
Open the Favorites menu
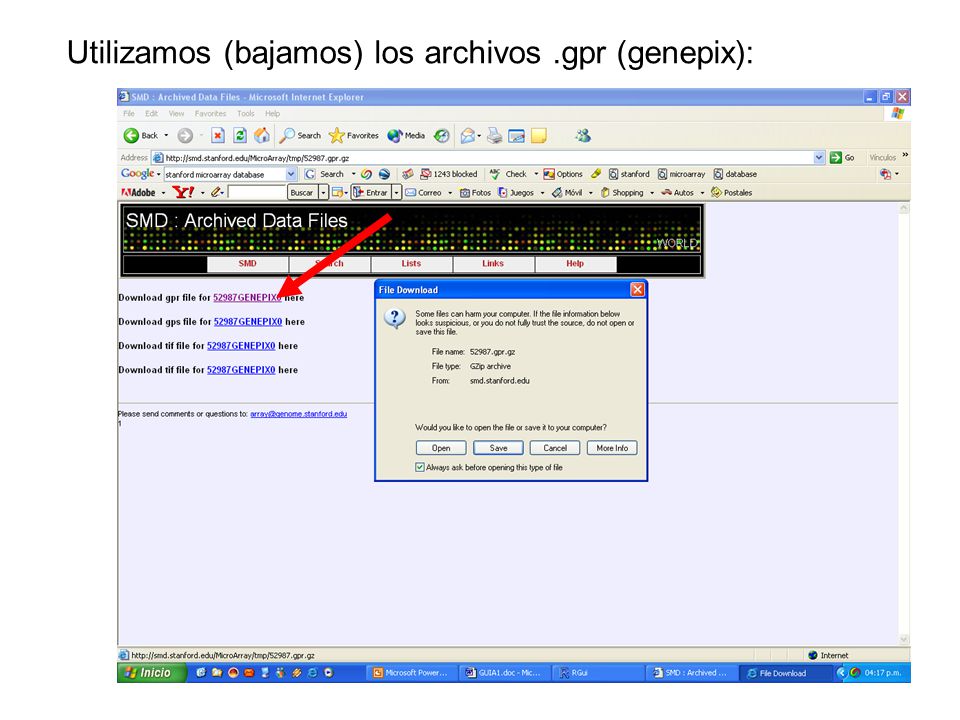(x=211, y=114)
